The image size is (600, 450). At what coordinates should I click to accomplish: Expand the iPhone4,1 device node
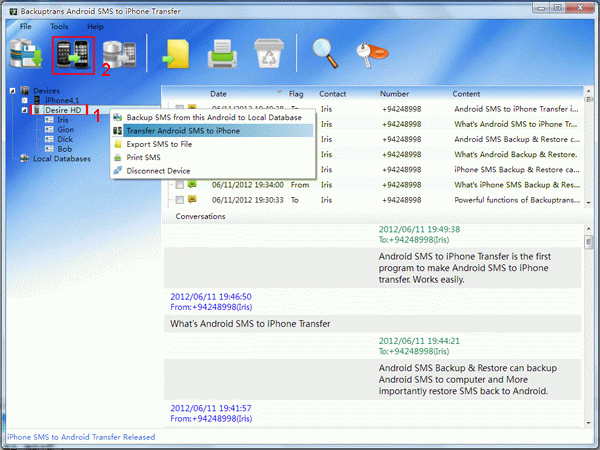coord(22,100)
